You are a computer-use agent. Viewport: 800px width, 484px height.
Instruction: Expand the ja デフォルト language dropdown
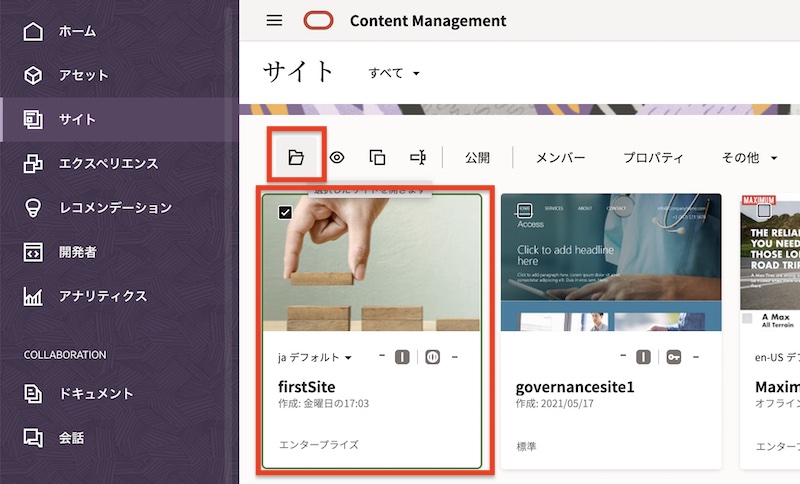pyautogui.click(x=315, y=357)
